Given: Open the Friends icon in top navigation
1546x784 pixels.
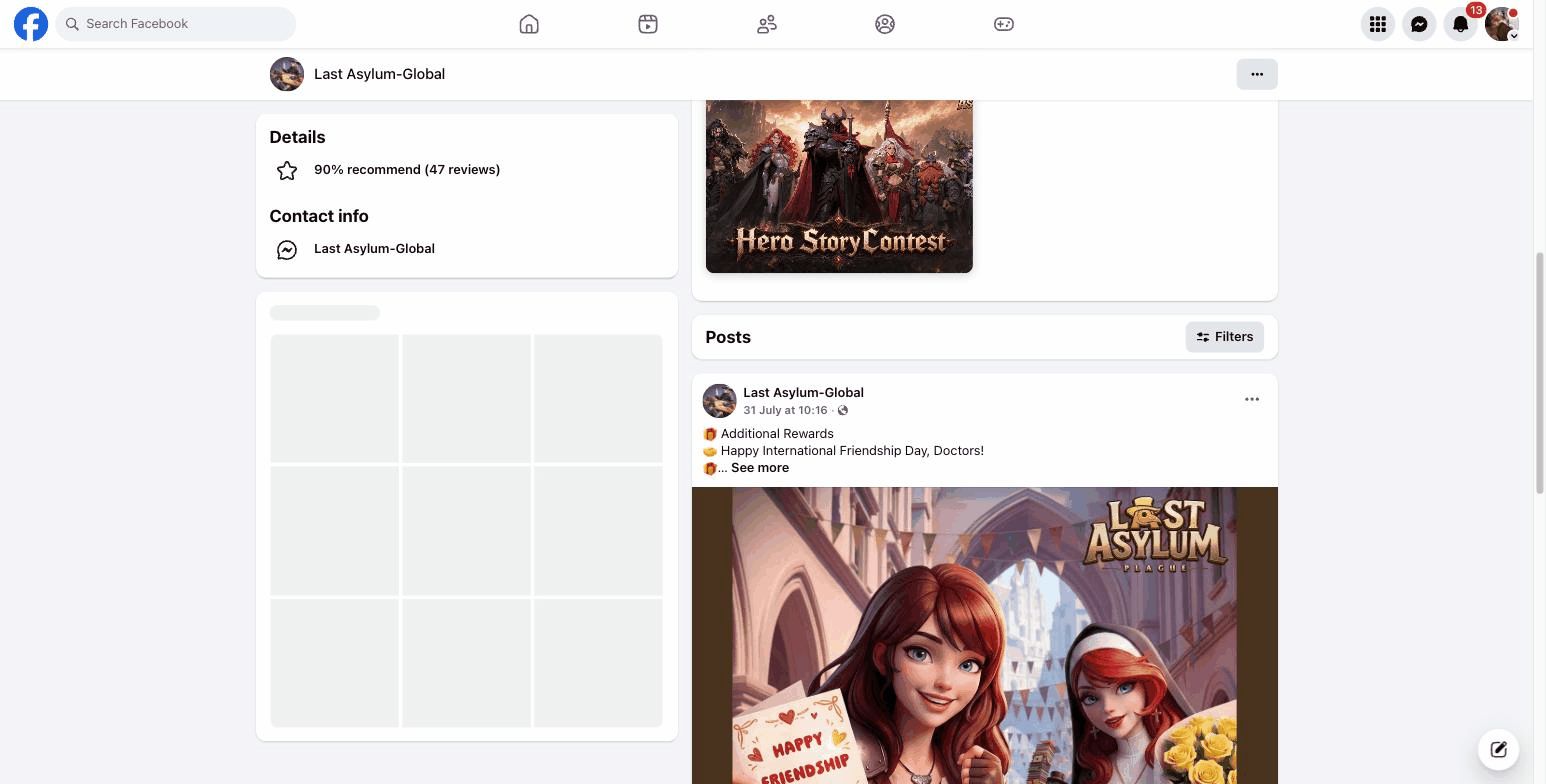Looking at the screenshot, I should 767,24.
